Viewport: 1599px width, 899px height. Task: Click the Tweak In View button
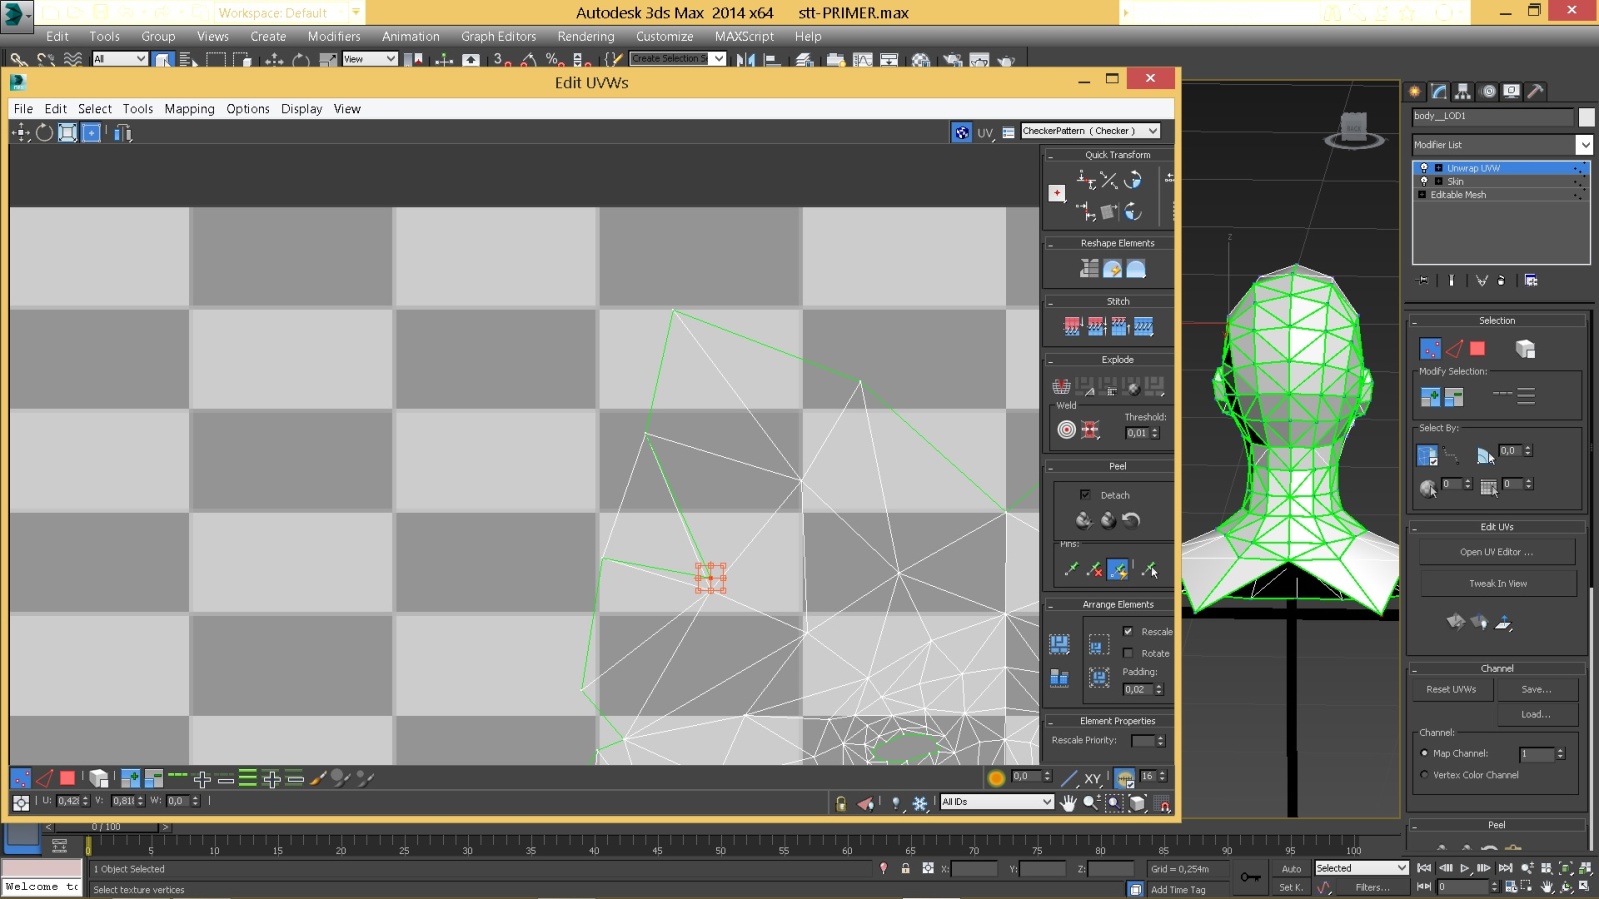point(1497,584)
